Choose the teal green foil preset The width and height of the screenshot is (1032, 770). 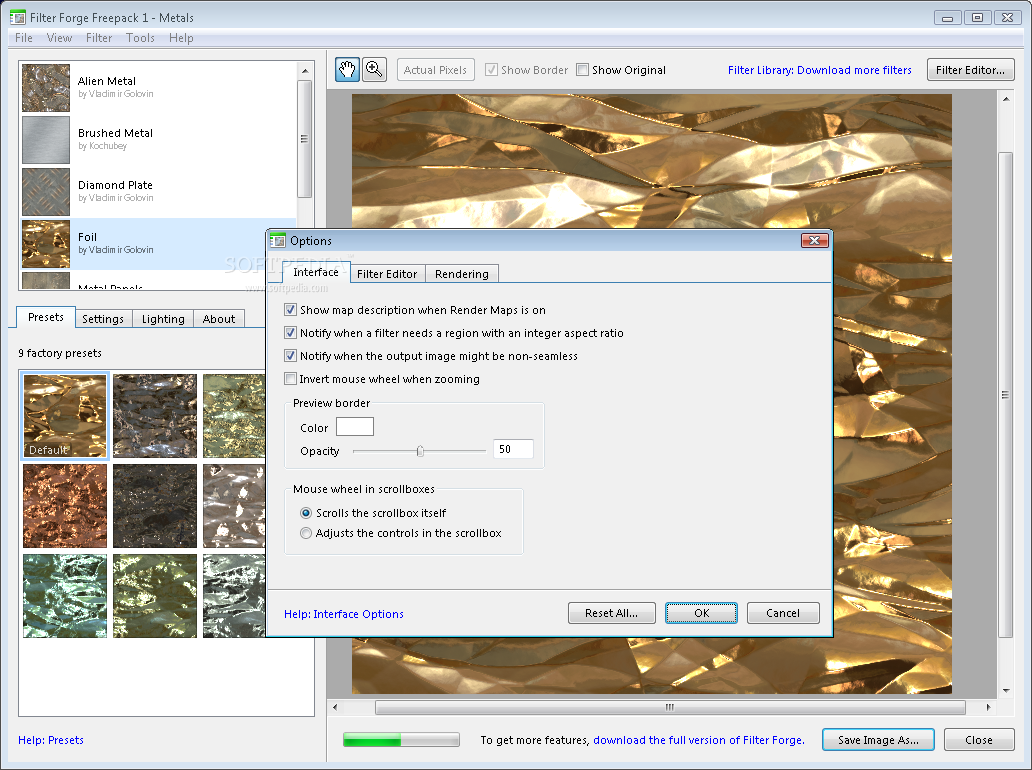click(x=64, y=596)
